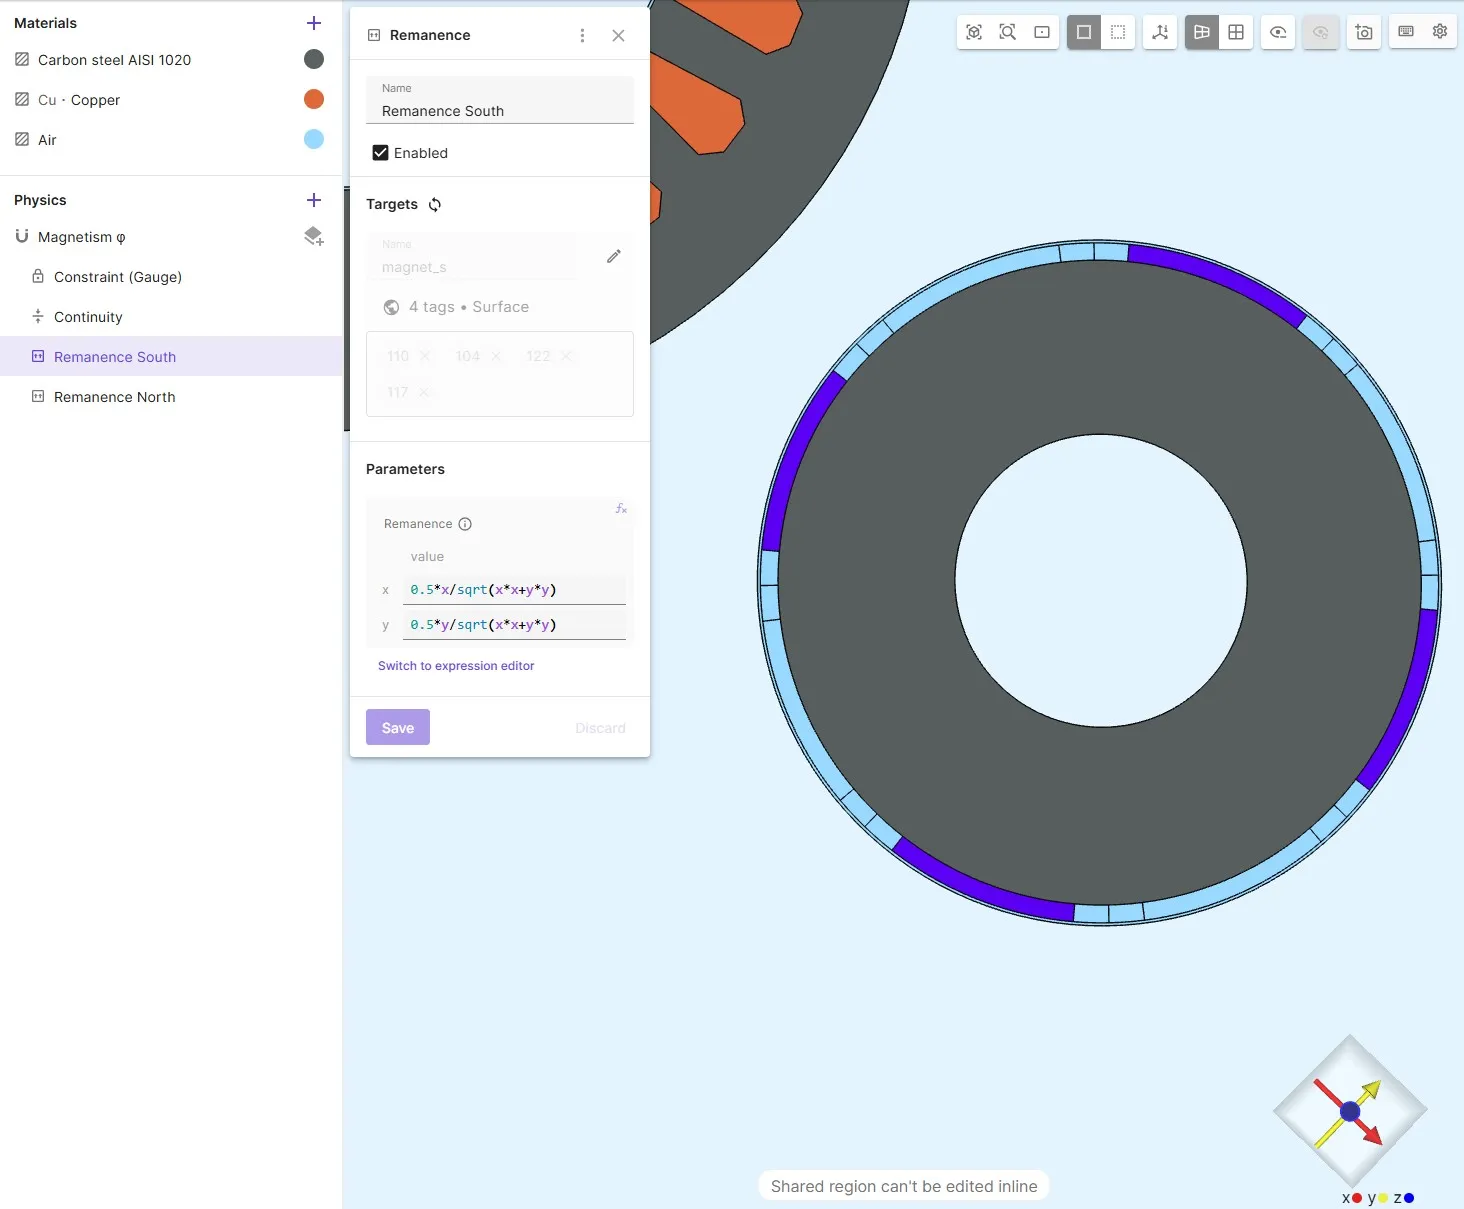Screen dimensions: 1464x1209
Task: Uncheck the Enabled checkbox
Action: pos(380,153)
